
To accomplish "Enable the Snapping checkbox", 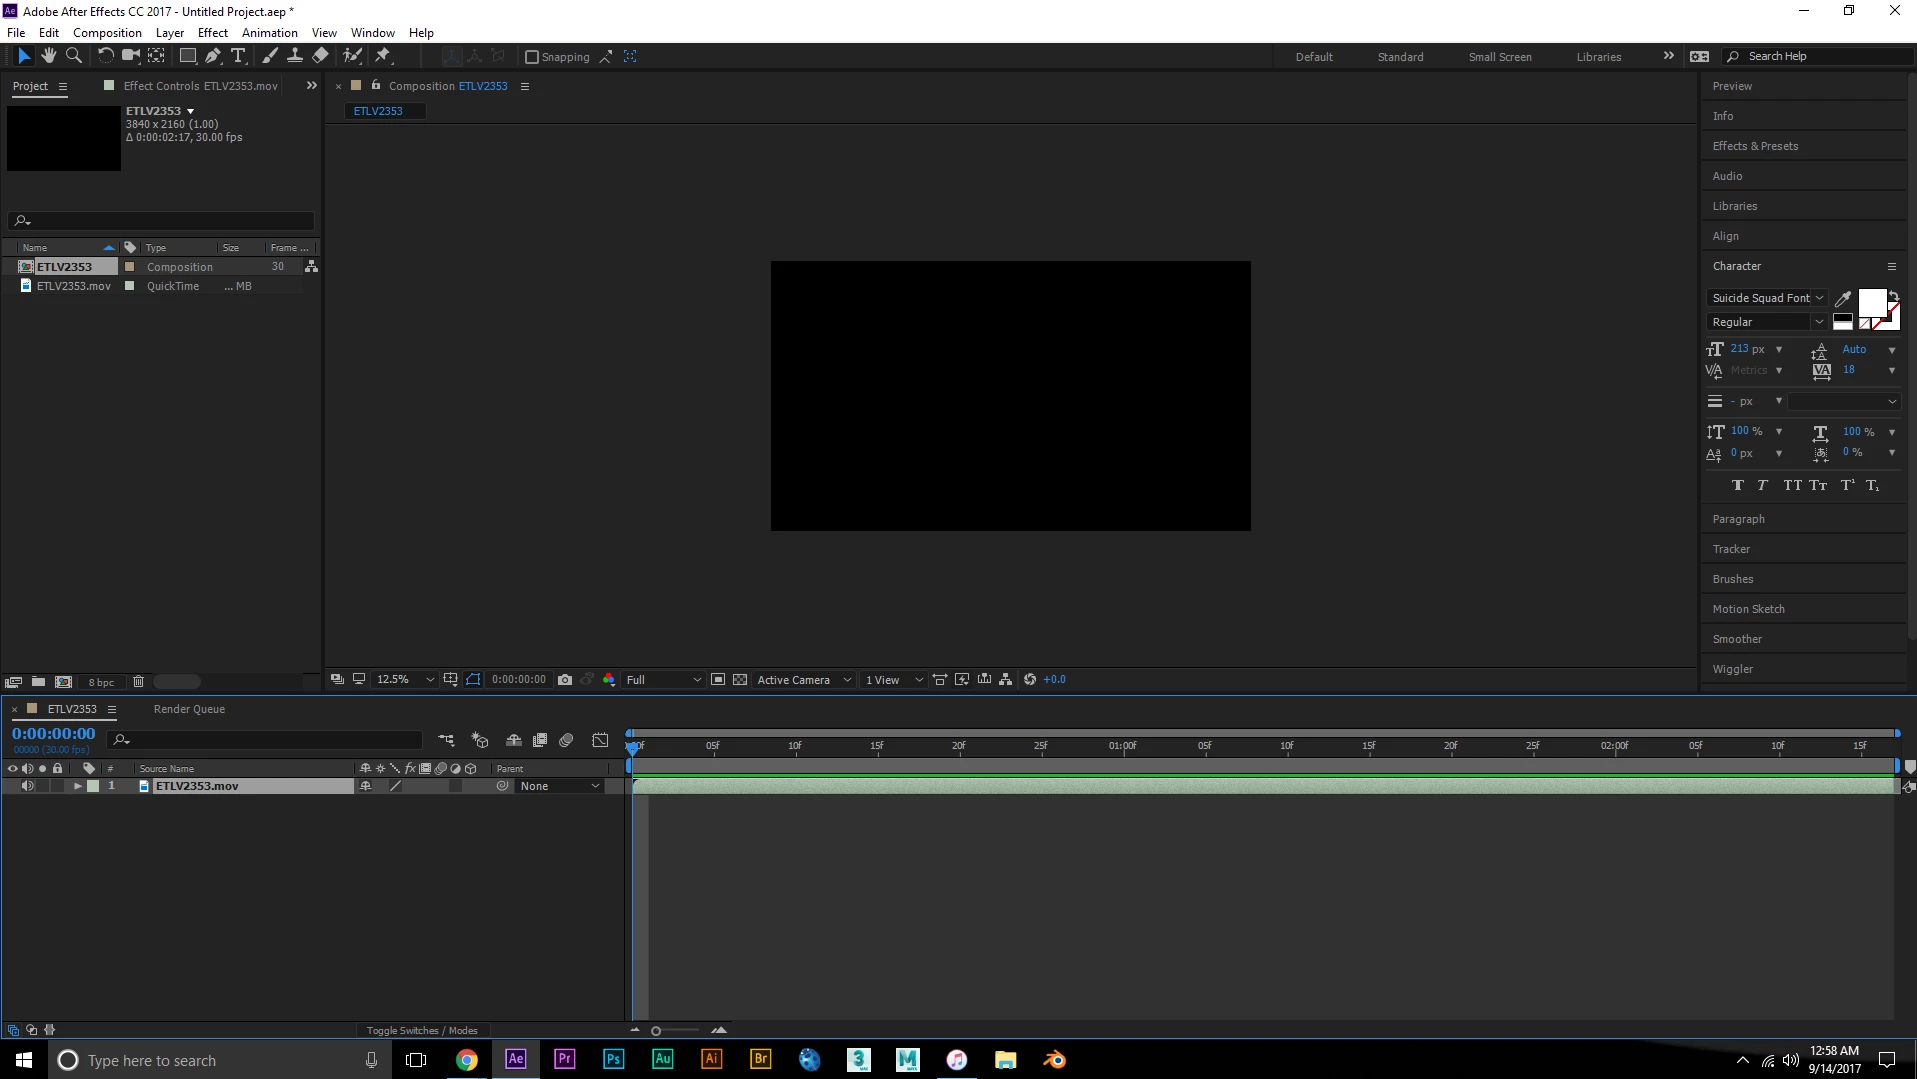I will coord(532,57).
